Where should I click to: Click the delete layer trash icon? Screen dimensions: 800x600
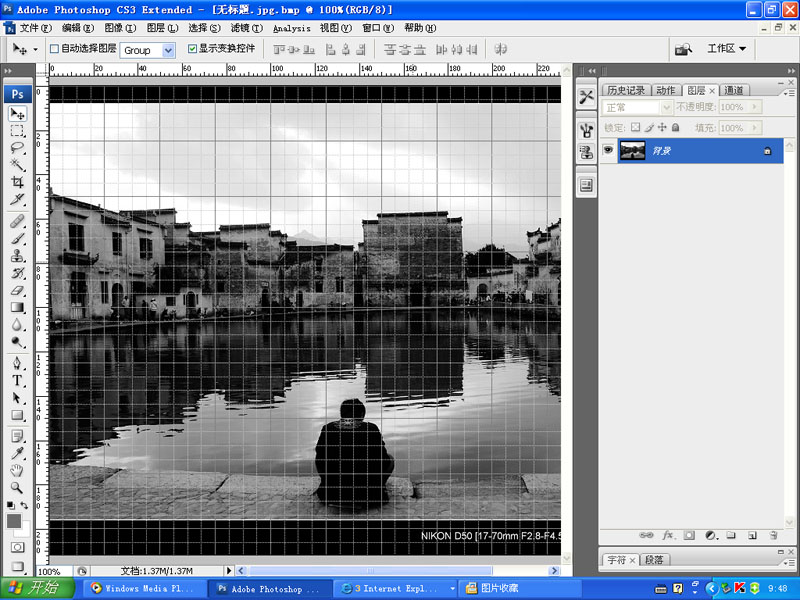point(771,535)
